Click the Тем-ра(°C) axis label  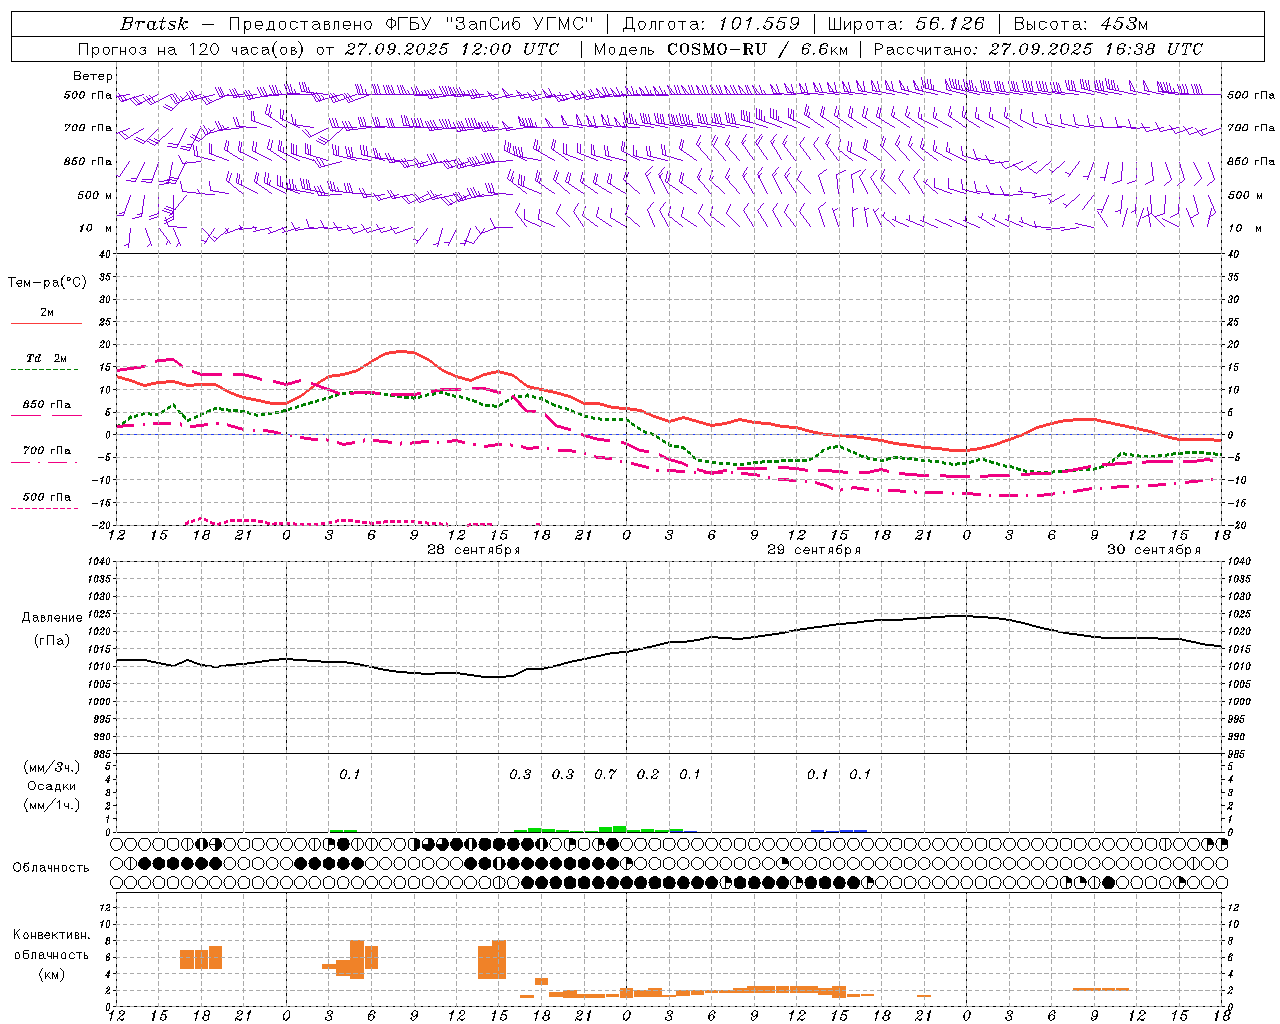click(47, 283)
